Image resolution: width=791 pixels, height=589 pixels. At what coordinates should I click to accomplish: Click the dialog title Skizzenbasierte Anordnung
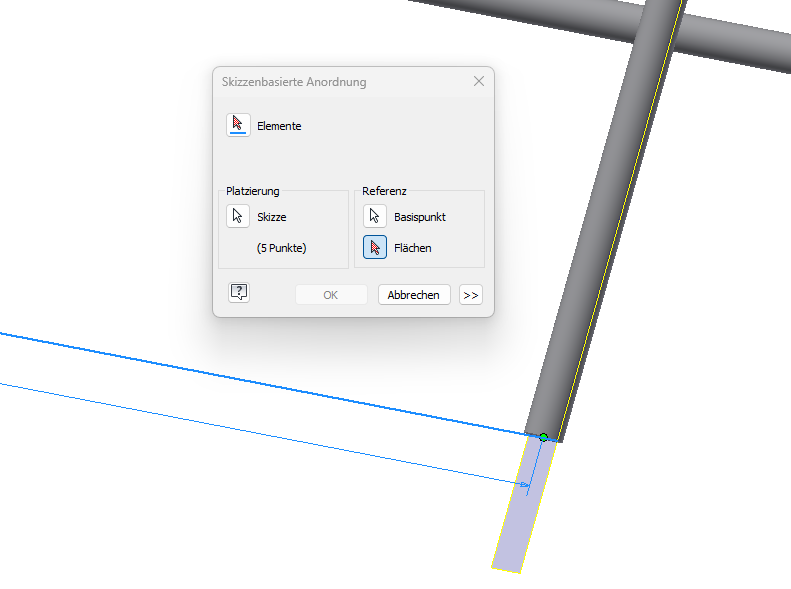[x=294, y=82]
